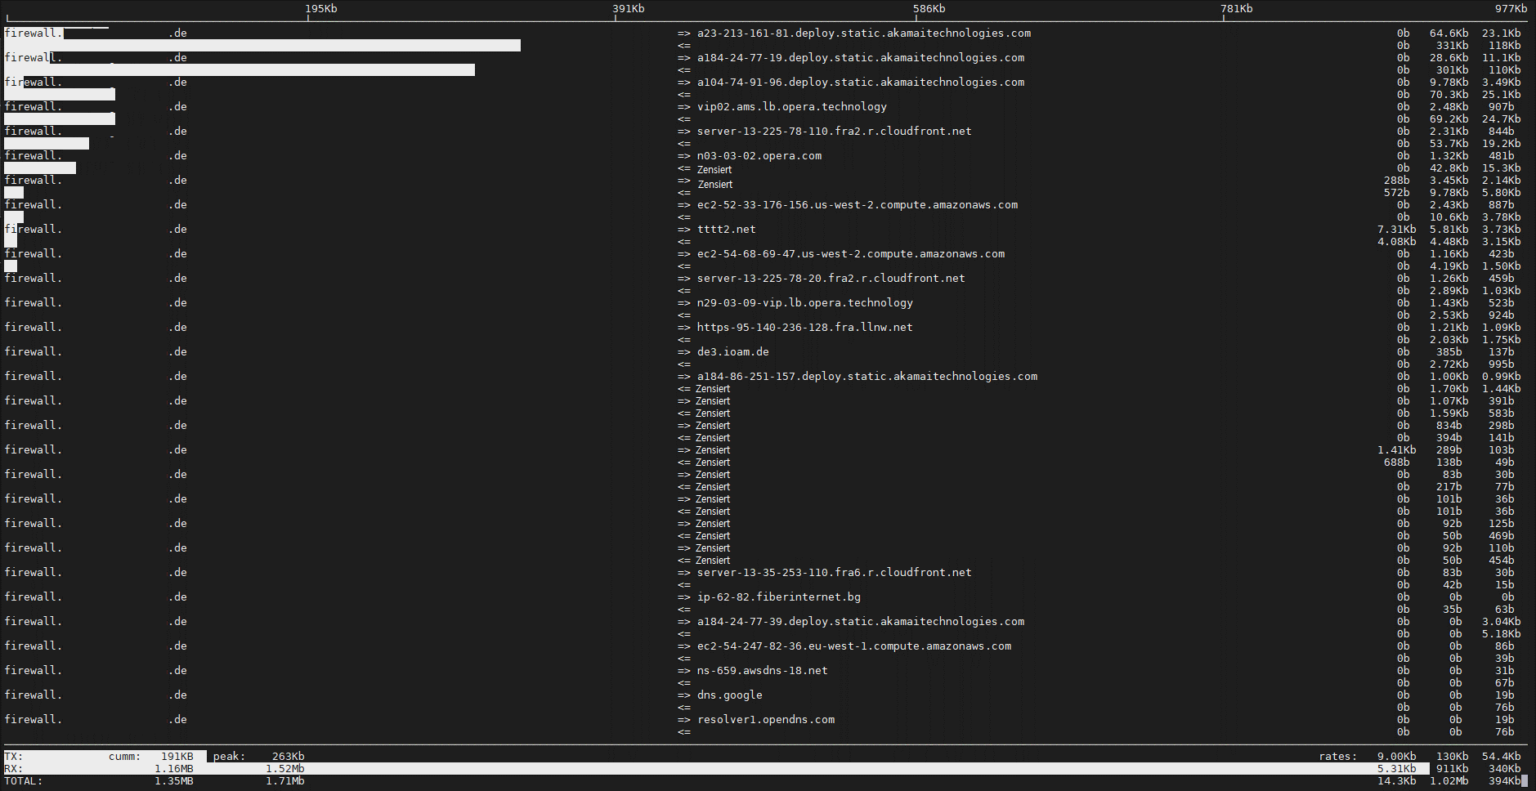This screenshot has height=791, width=1536.
Task: Click the receive arrow under tttt2.net
Action: pos(686,241)
